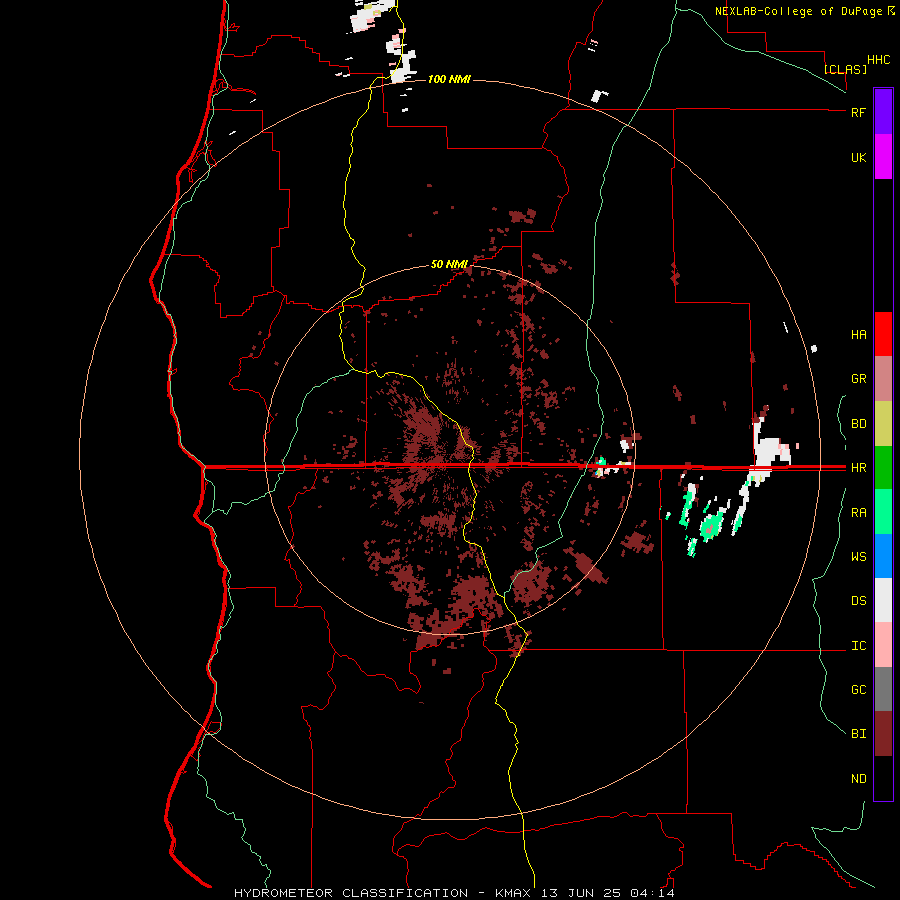Click the red HA color swatch

click(x=883, y=334)
